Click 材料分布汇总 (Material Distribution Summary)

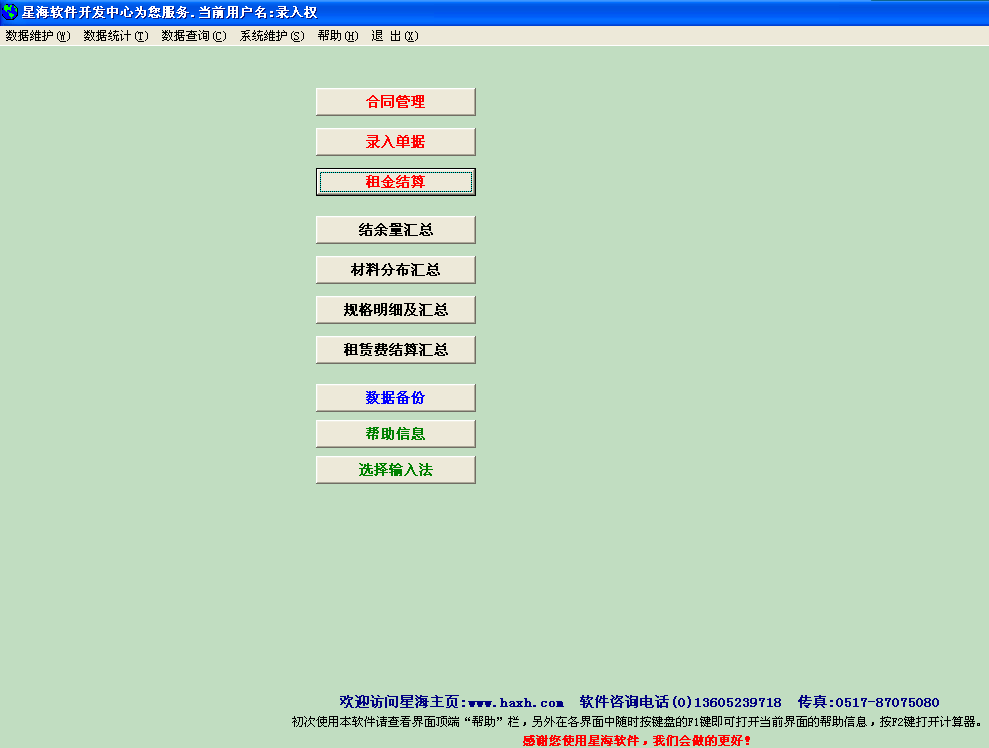point(395,269)
